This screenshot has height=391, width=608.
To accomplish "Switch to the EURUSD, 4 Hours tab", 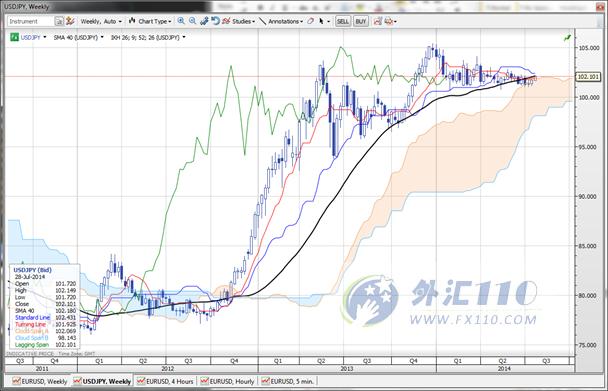I will coord(165,381).
